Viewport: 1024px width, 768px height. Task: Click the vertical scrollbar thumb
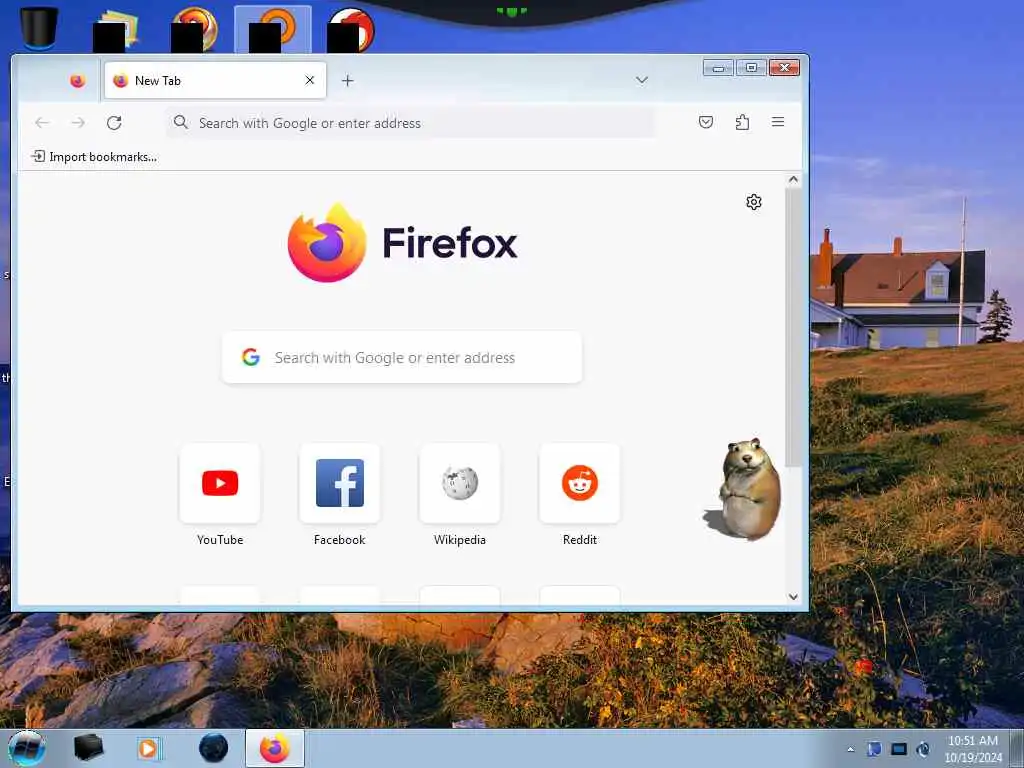click(x=793, y=327)
